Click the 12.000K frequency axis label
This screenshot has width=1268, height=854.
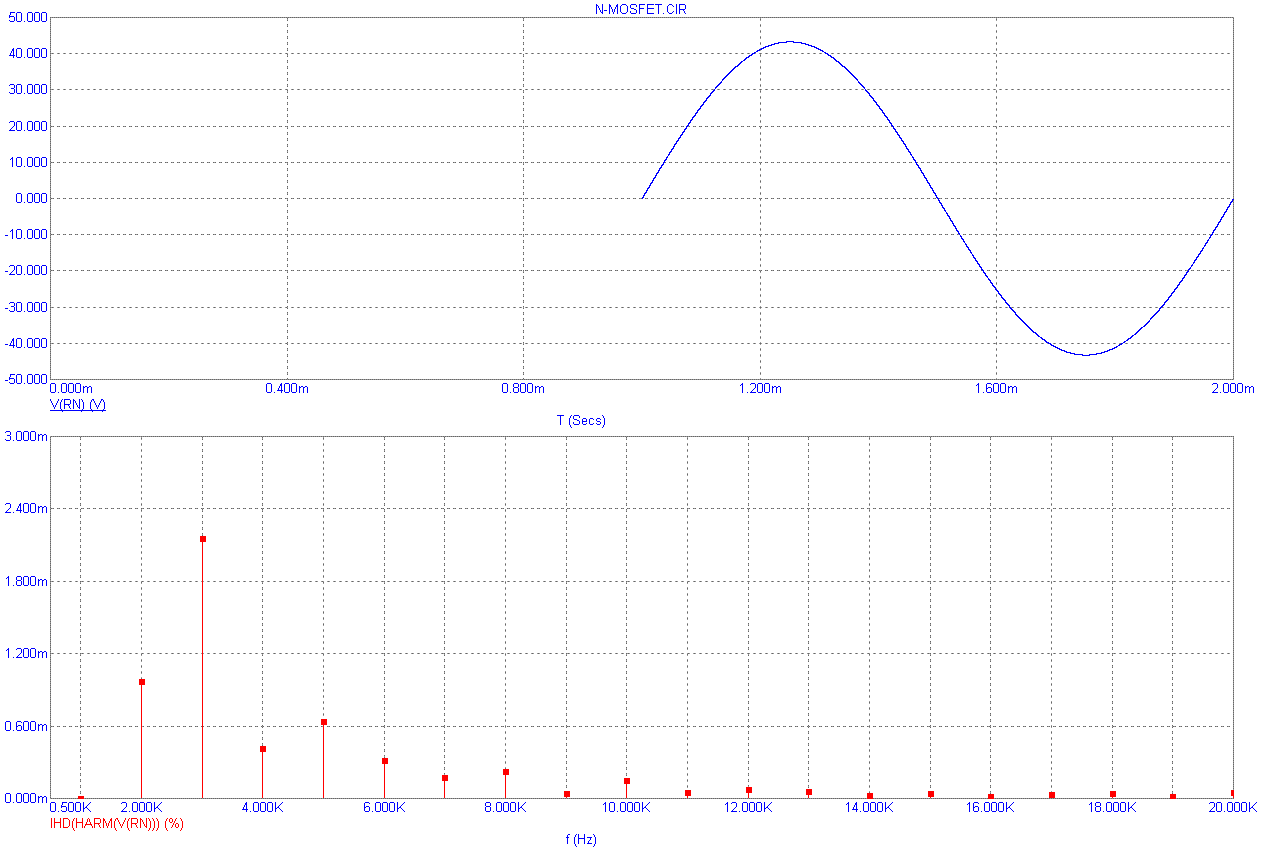[x=747, y=807]
